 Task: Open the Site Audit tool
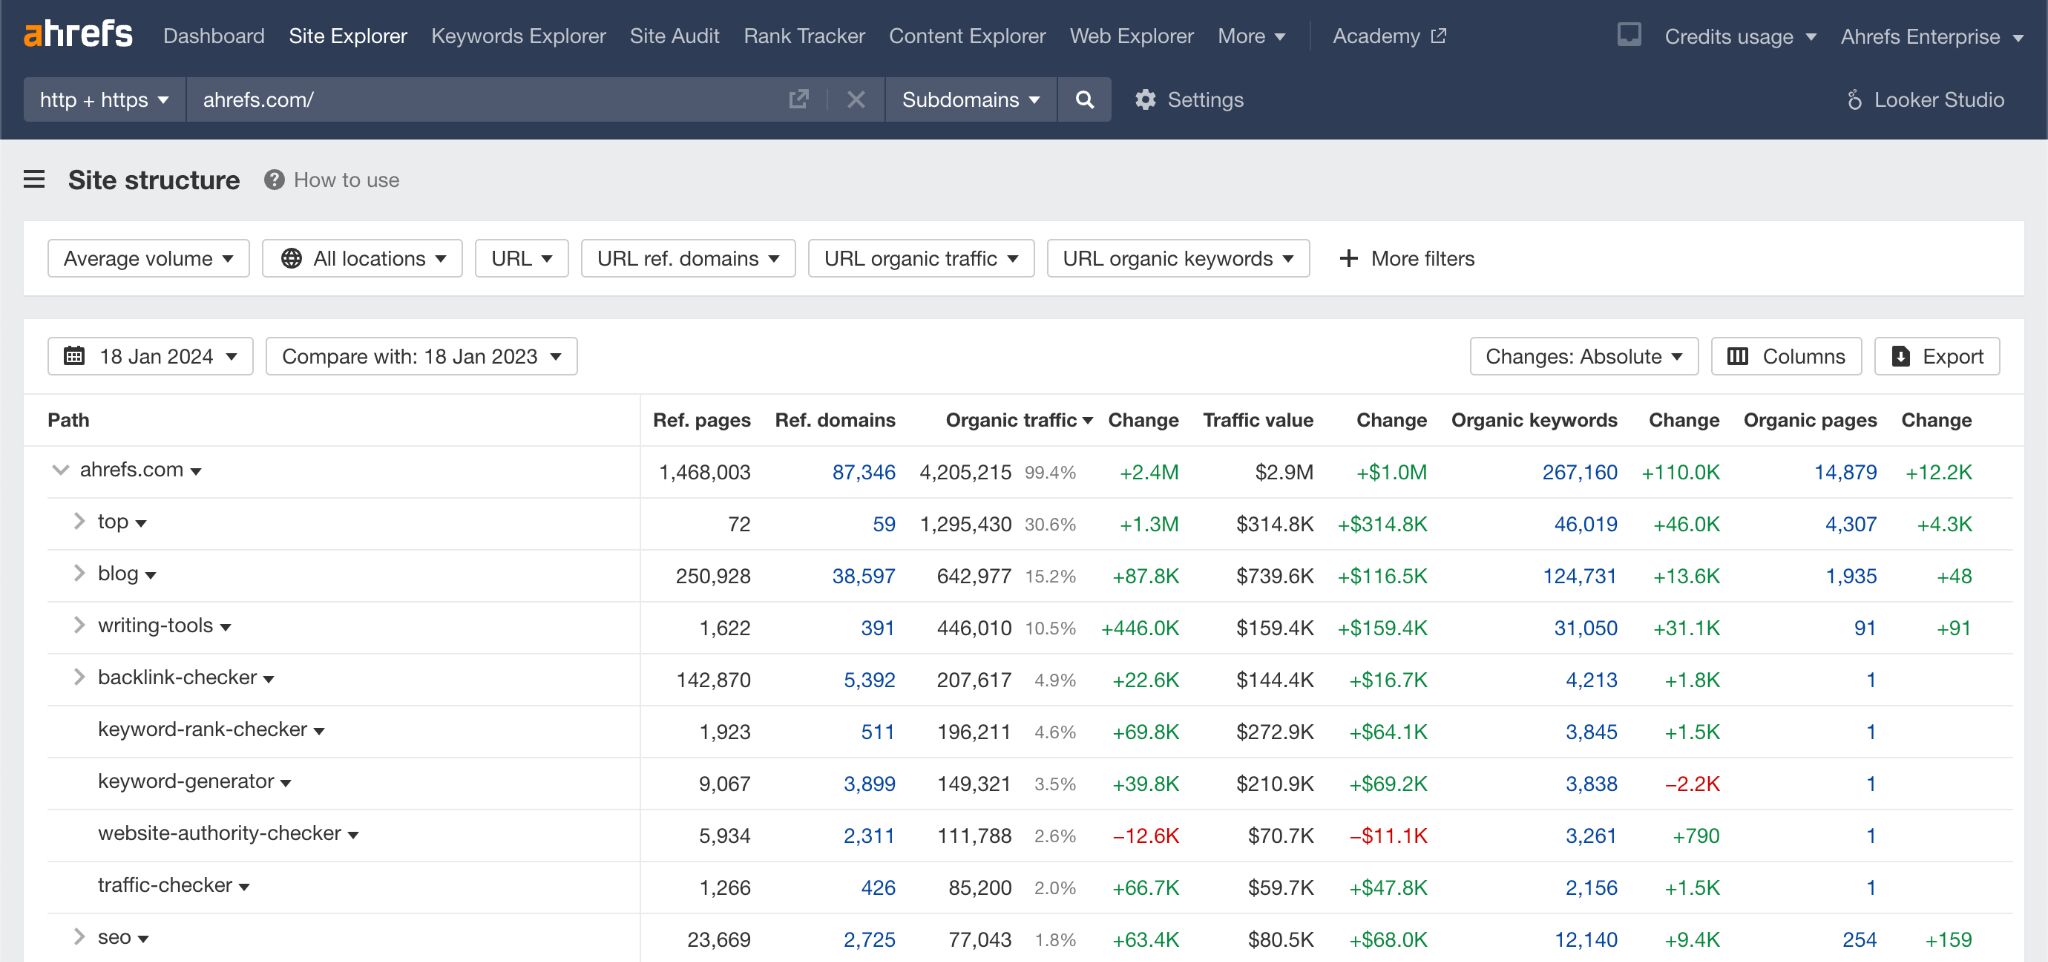point(674,36)
